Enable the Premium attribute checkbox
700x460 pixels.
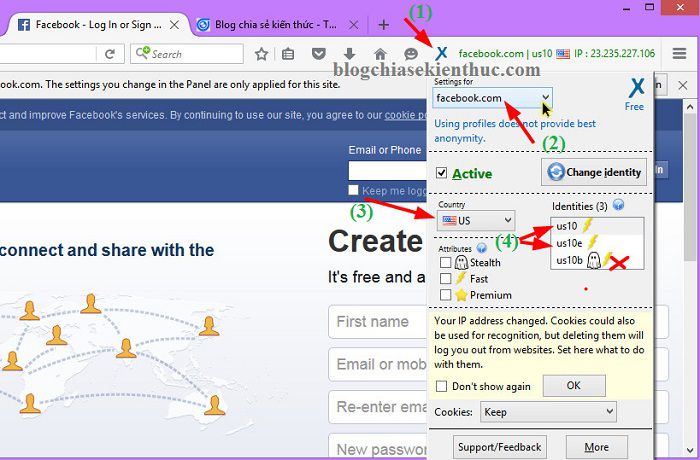[x=445, y=295]
